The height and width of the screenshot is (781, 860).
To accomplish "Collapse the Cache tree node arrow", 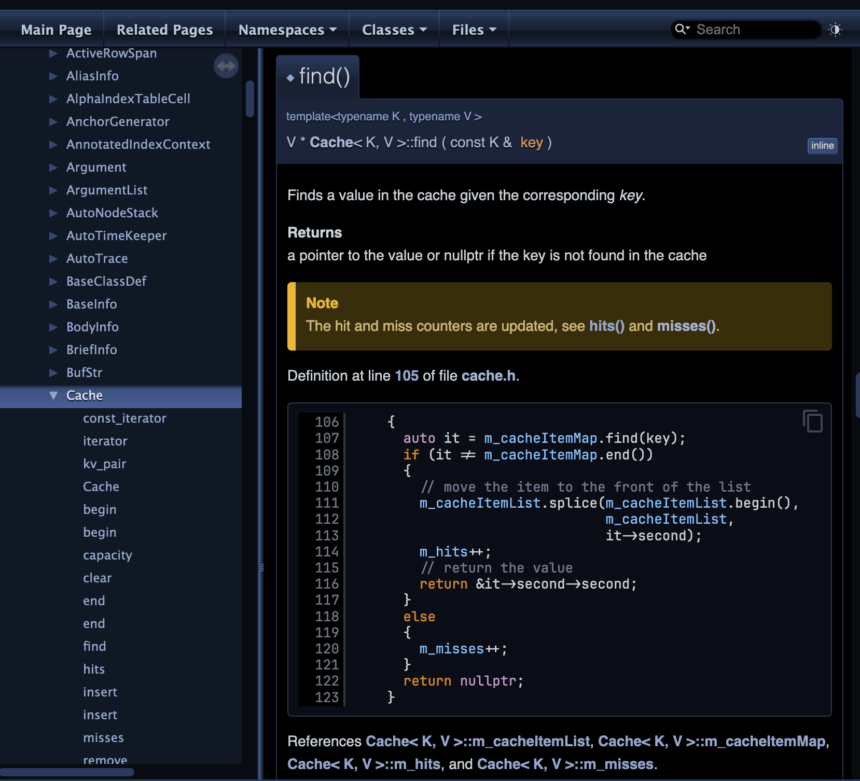I will click(53, 395).
